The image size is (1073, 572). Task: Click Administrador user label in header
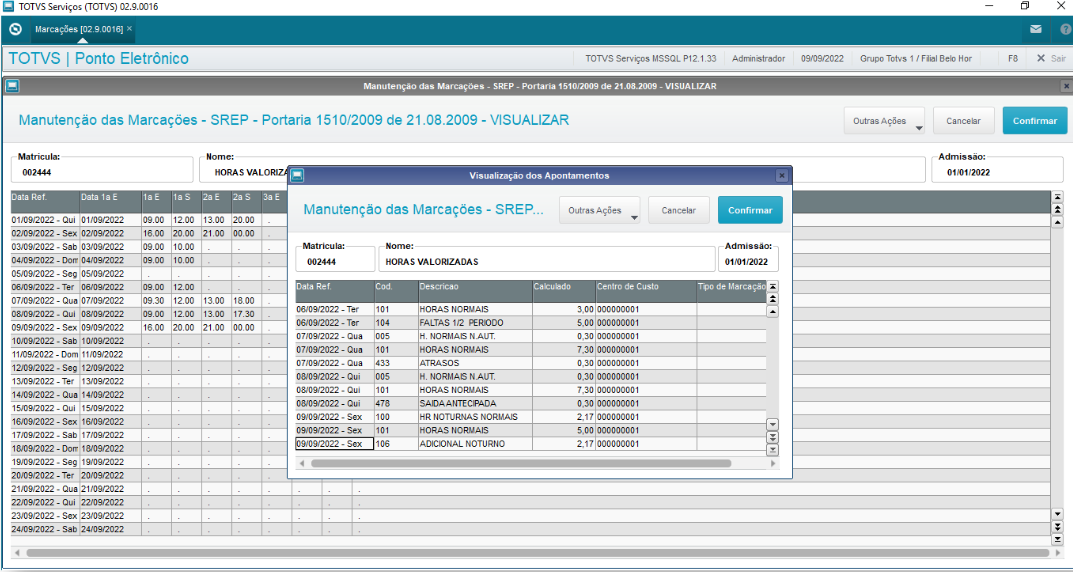click(758, 58)
